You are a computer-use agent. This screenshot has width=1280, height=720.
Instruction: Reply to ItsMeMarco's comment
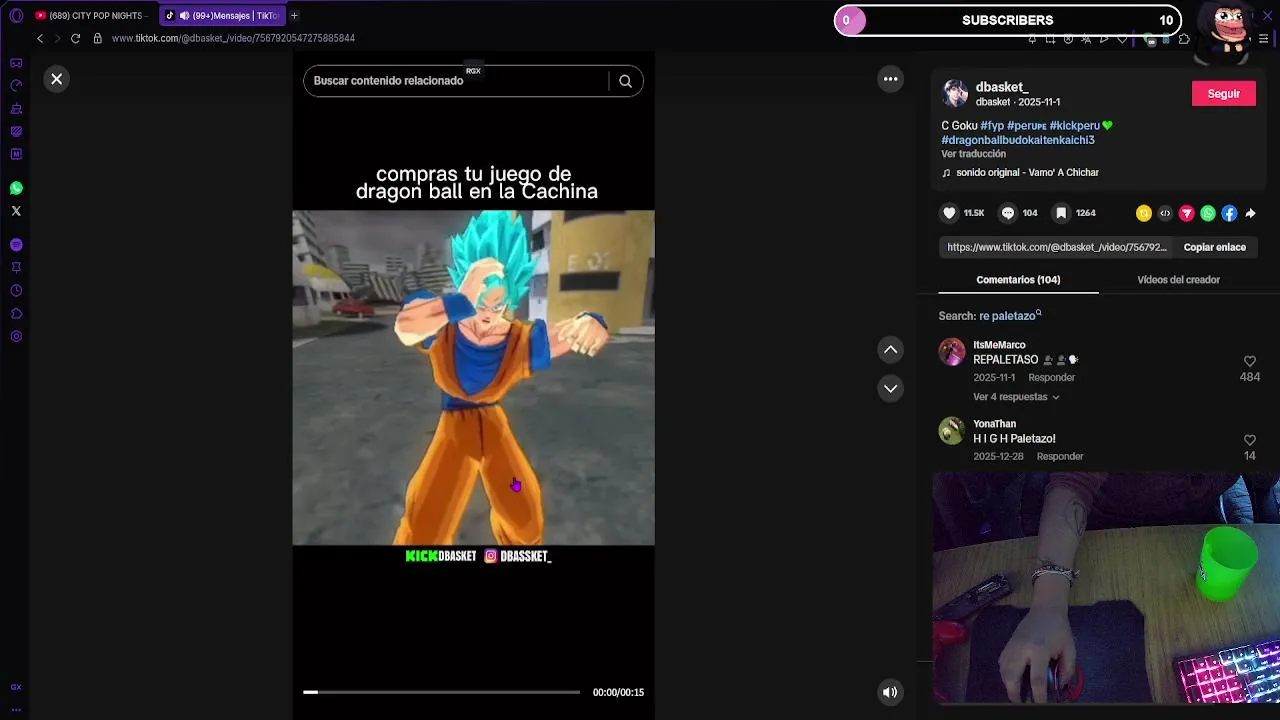pos(1052,378)
